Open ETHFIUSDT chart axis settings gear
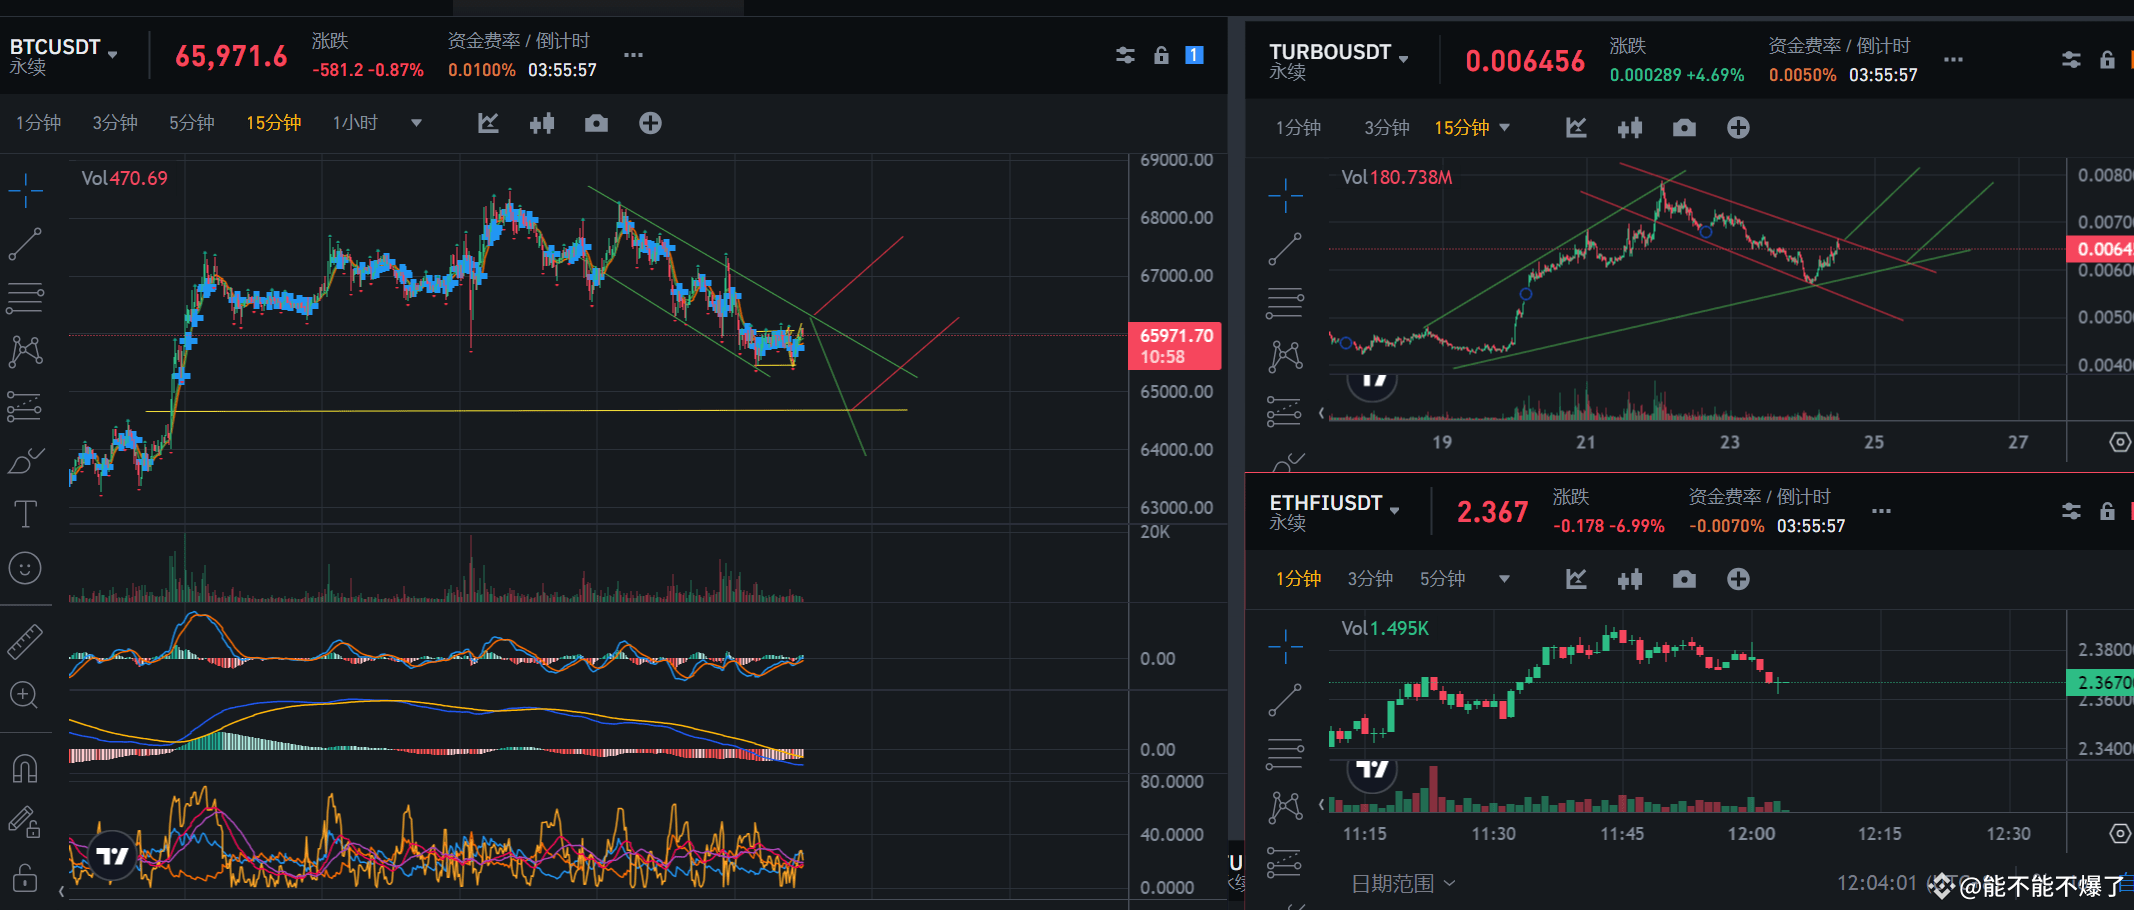The width and height of the screenshot is (2134, 910). click(x=2120, y=833)
